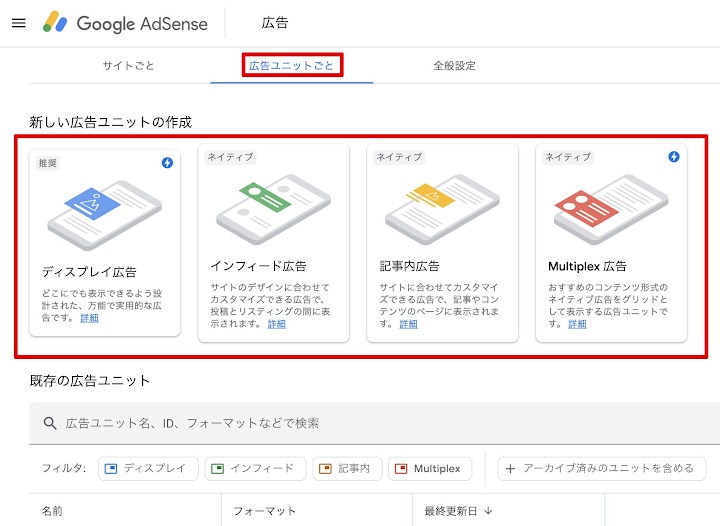Click the blue ディスプレイ filter icon
Screen dimensions: 720x526
pyautogui.click(x=111, y=469)
